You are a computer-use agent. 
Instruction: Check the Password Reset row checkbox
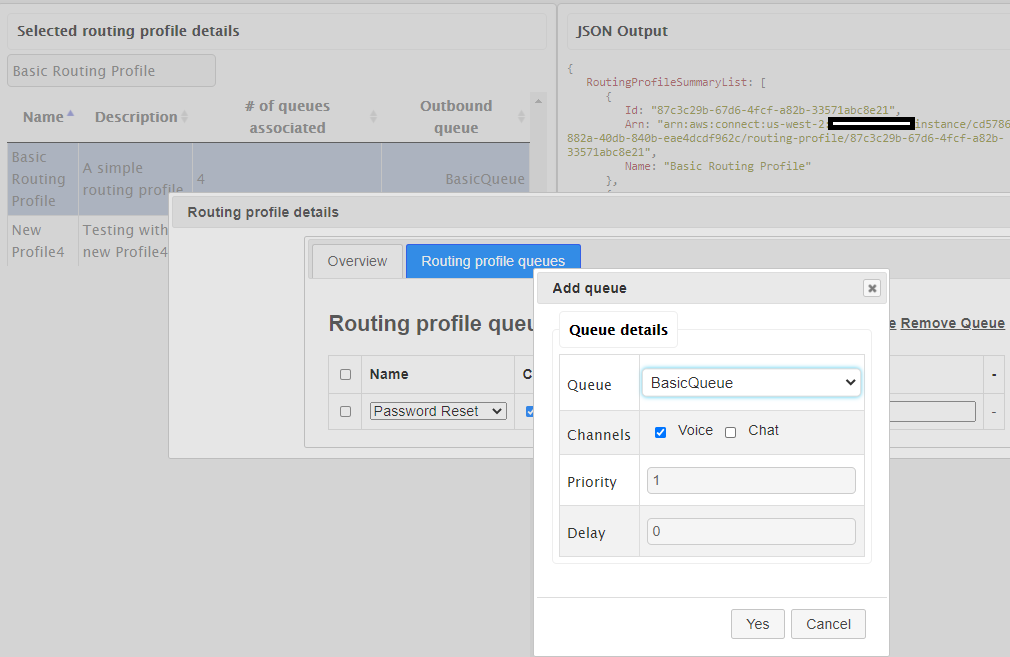(345, 411)
